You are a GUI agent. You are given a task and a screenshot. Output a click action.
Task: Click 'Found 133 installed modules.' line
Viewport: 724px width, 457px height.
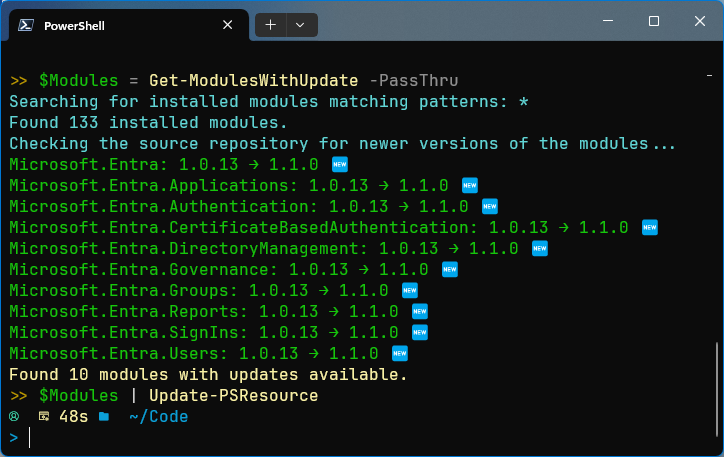tap(148, 123)
